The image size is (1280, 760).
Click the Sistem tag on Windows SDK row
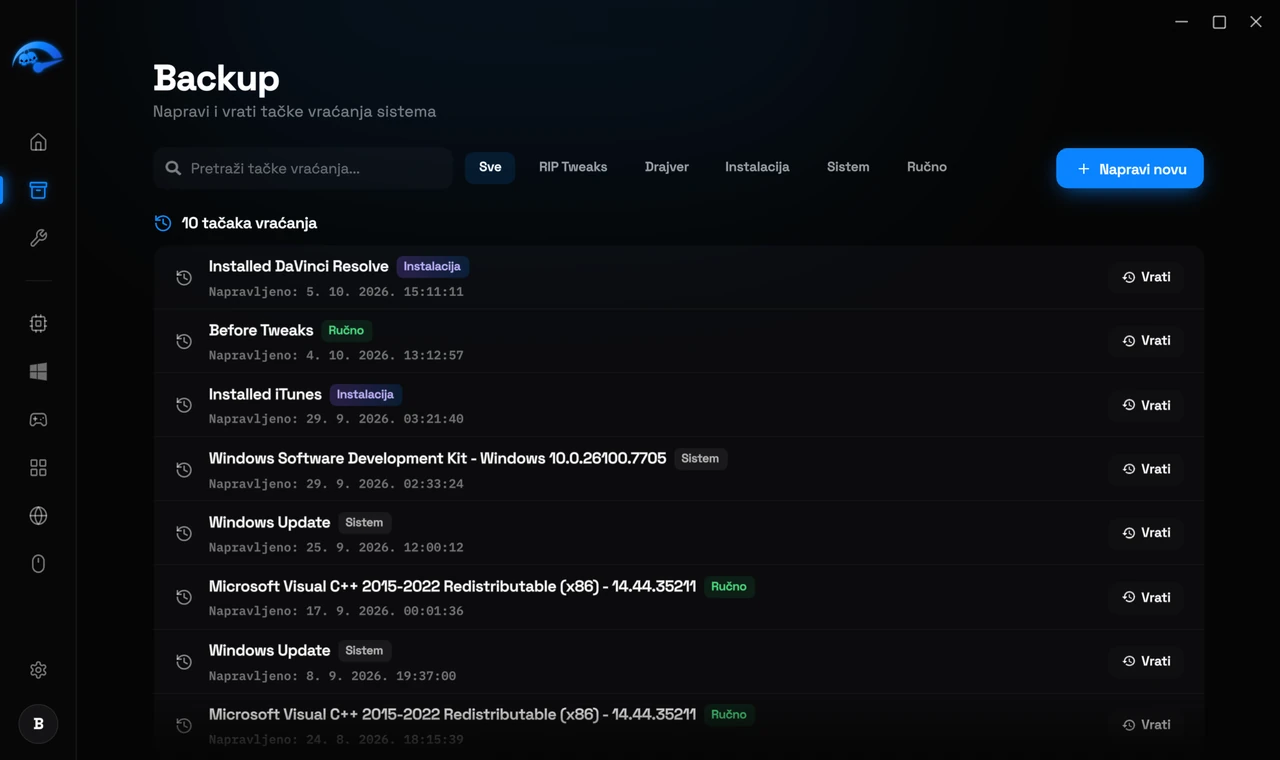tap(700, 458)
